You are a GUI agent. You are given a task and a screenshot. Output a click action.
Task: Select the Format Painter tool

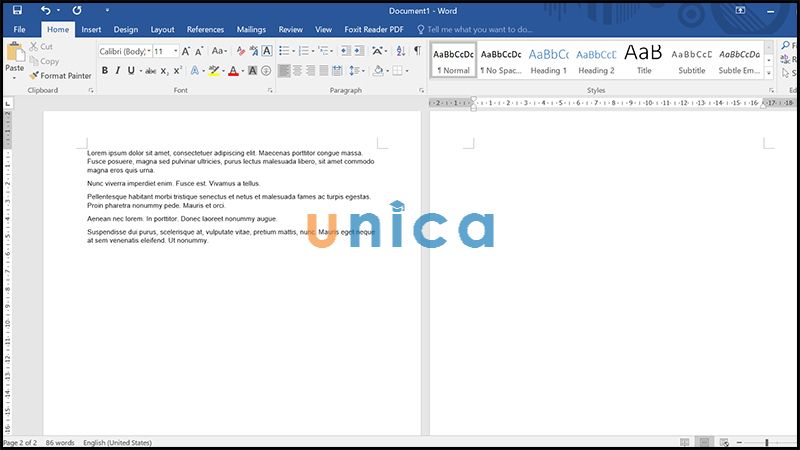61,75
